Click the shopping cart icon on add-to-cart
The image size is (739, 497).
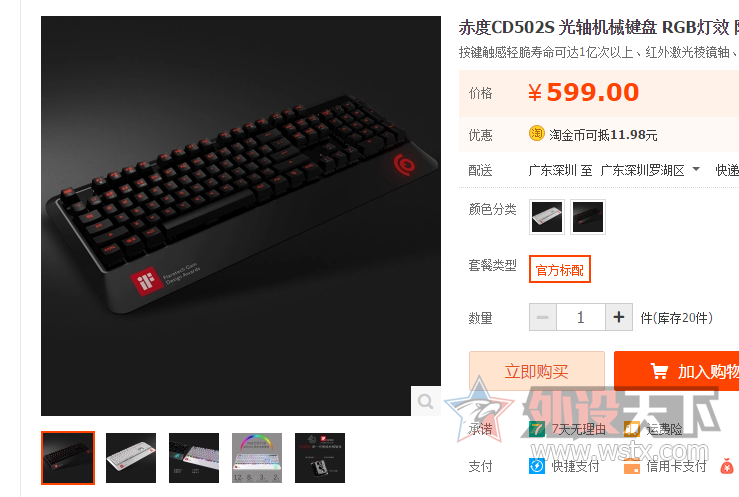(x=659, y=371)
